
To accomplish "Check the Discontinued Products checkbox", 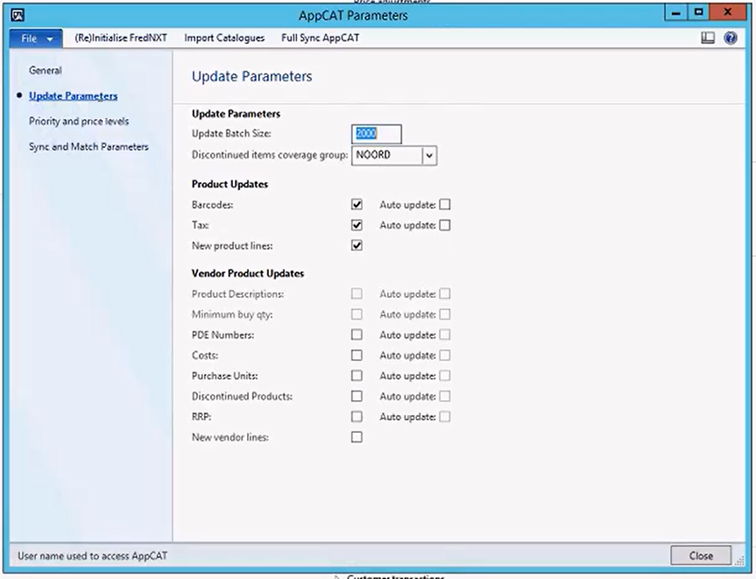I will click(357, 396).
